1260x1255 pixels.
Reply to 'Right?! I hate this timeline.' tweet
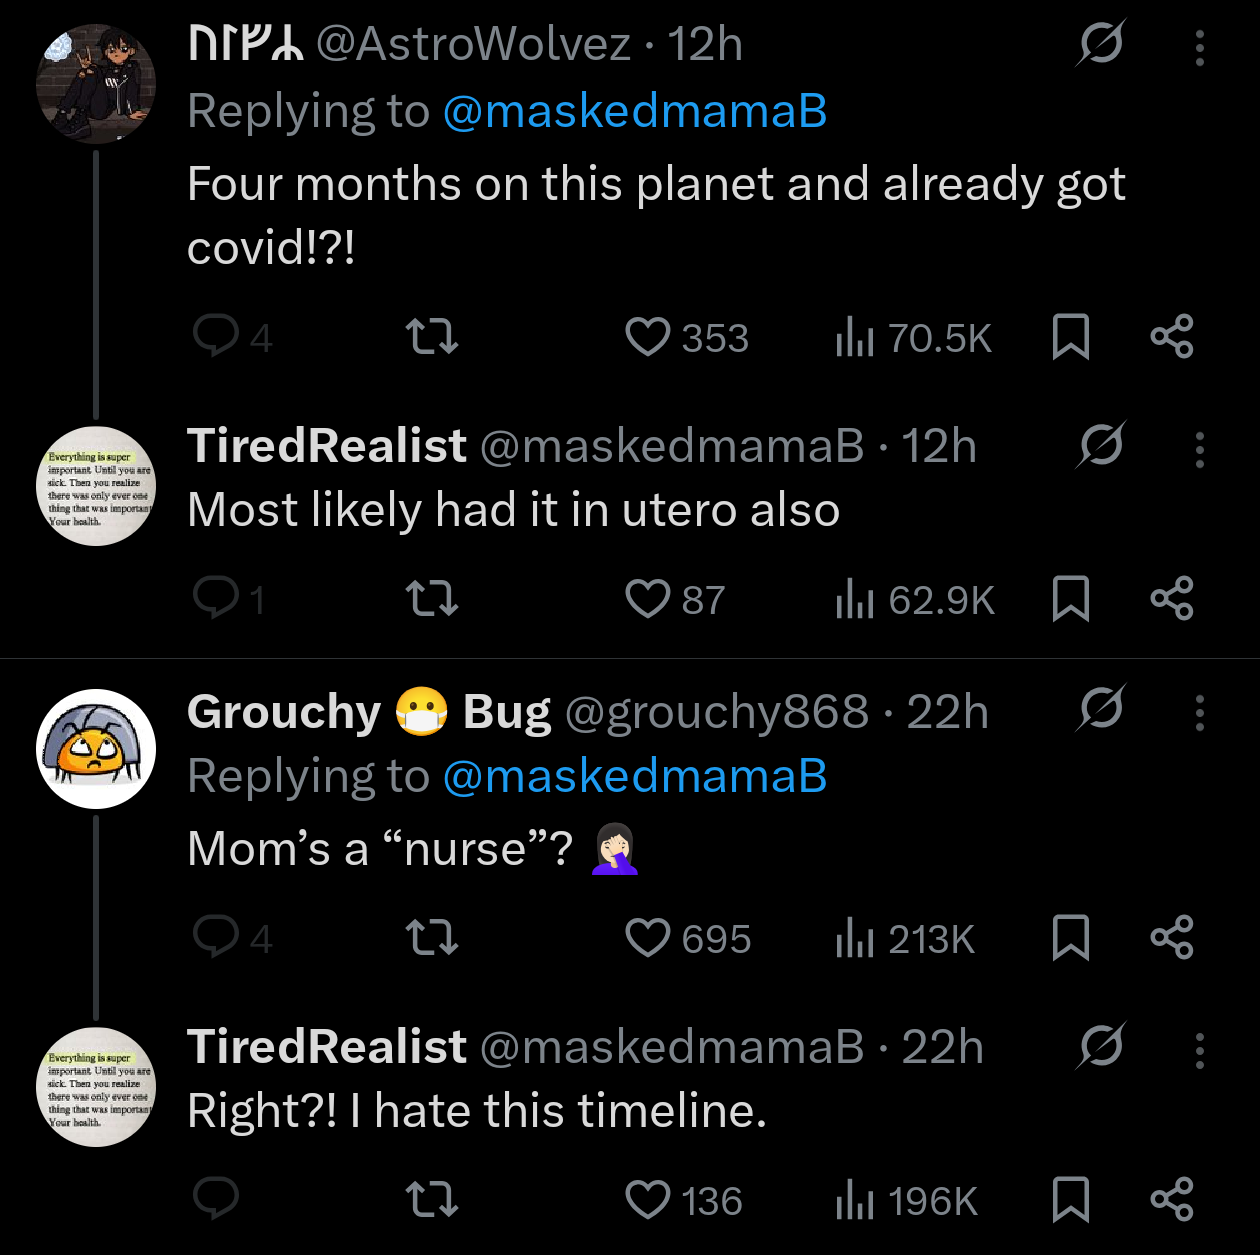[216, 1199]
